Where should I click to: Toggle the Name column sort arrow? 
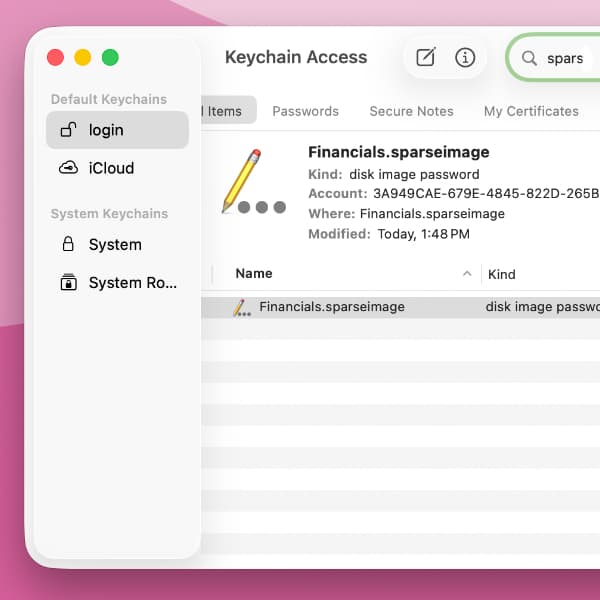[x=467, y=274]
